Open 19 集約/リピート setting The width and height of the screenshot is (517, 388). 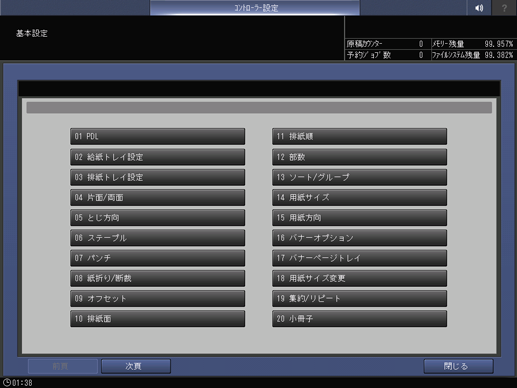360,298
